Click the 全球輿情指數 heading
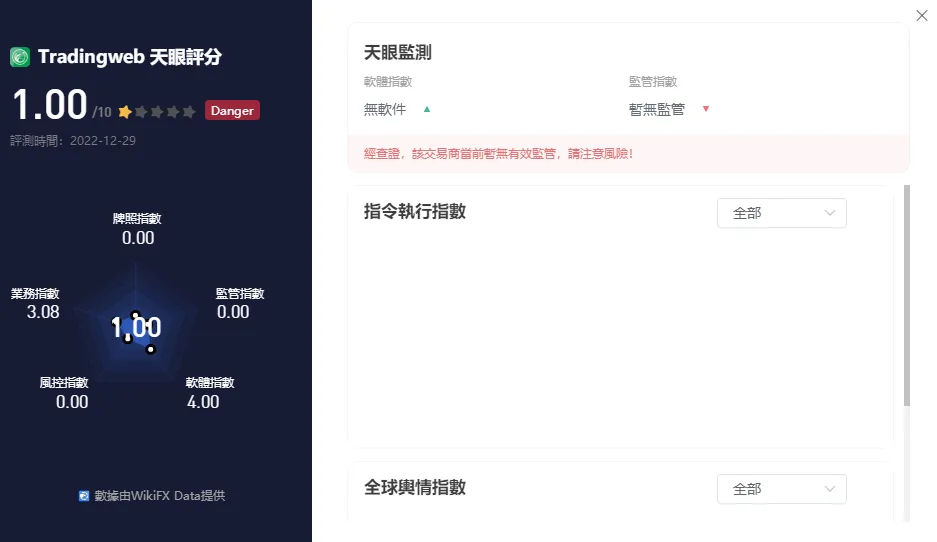 point(415,487)
